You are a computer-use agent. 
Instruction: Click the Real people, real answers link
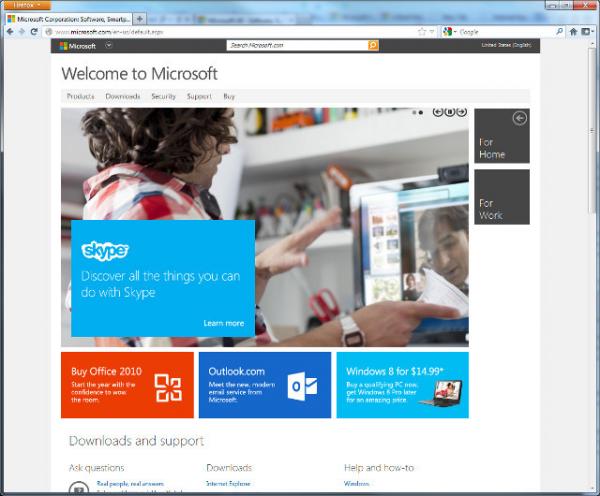point(130,484)
